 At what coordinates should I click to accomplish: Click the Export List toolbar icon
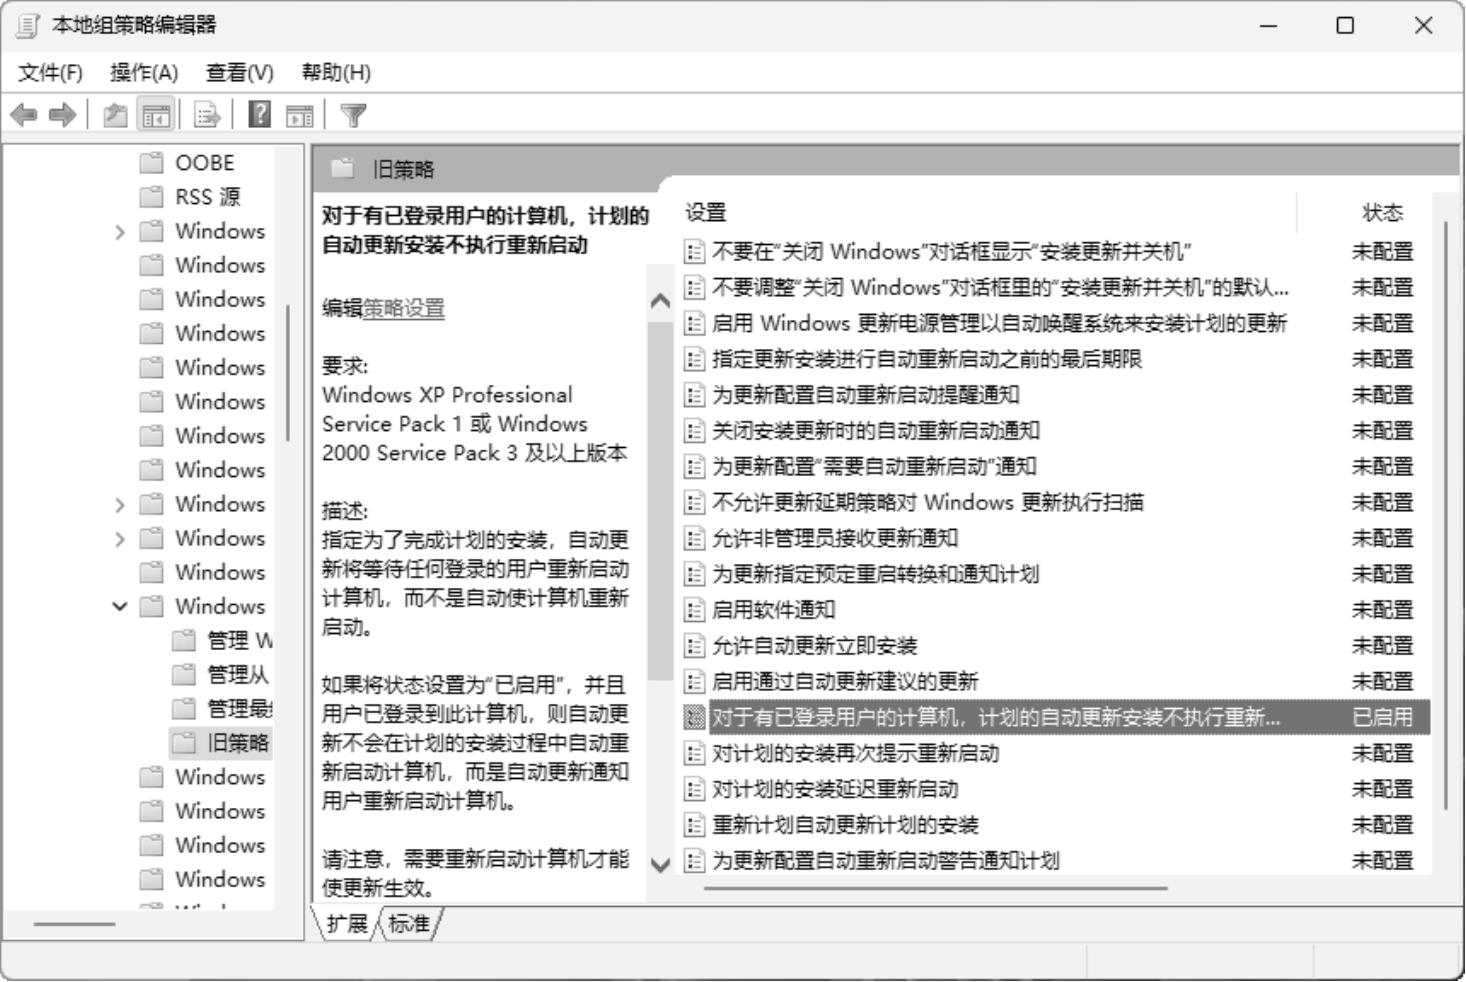pos(206,115)
